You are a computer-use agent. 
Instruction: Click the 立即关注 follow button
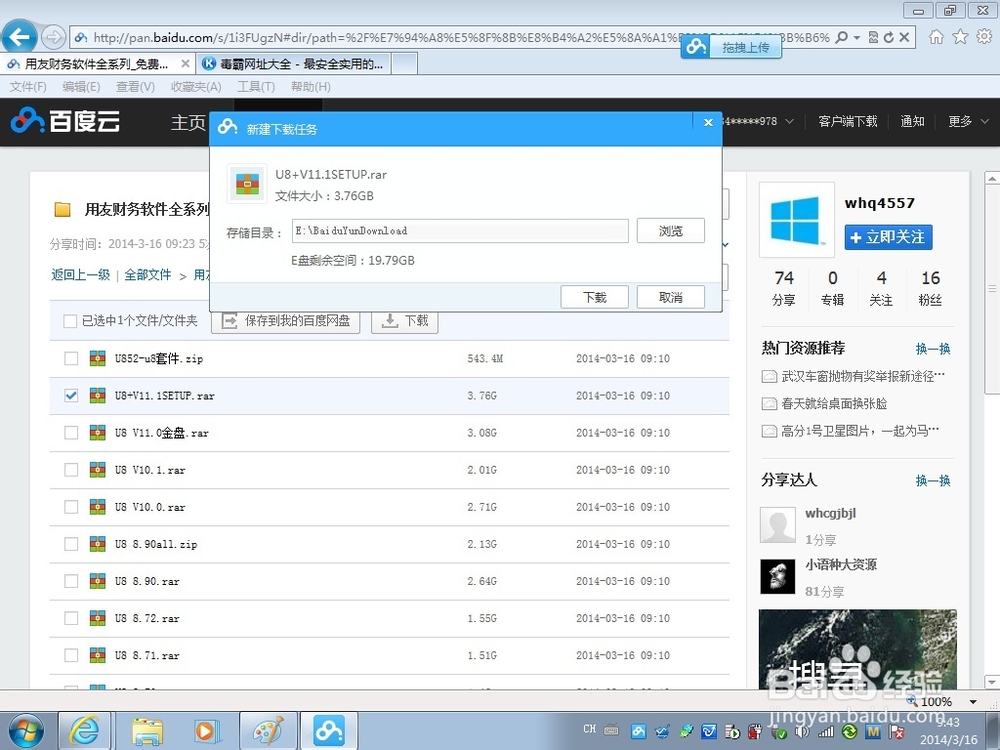[888, 237]
